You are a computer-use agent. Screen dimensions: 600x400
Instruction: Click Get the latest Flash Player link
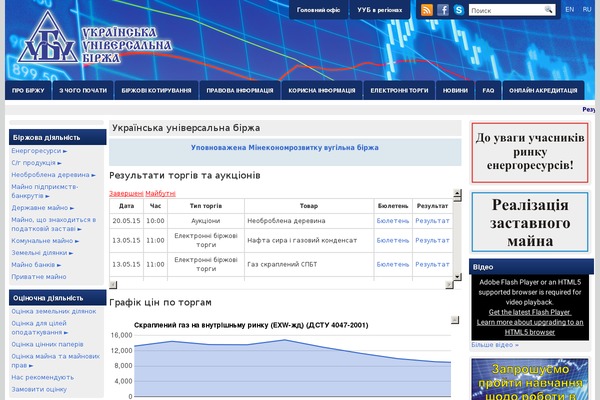(x=530, y=312)
